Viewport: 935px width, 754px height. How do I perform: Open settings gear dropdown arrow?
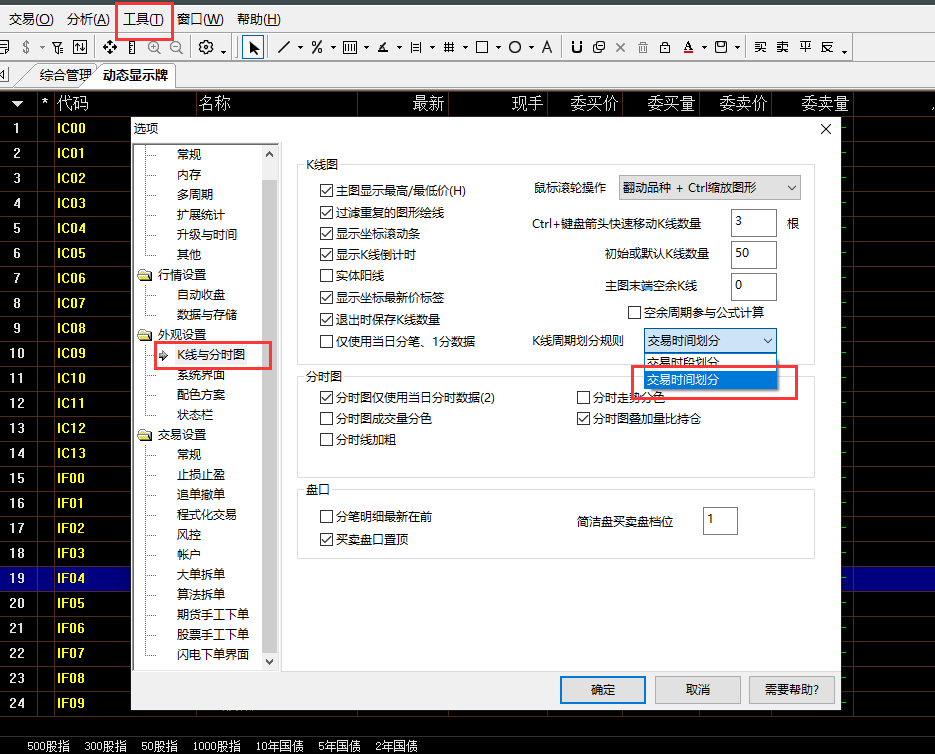pyautogui.click(x=223, y=52)
